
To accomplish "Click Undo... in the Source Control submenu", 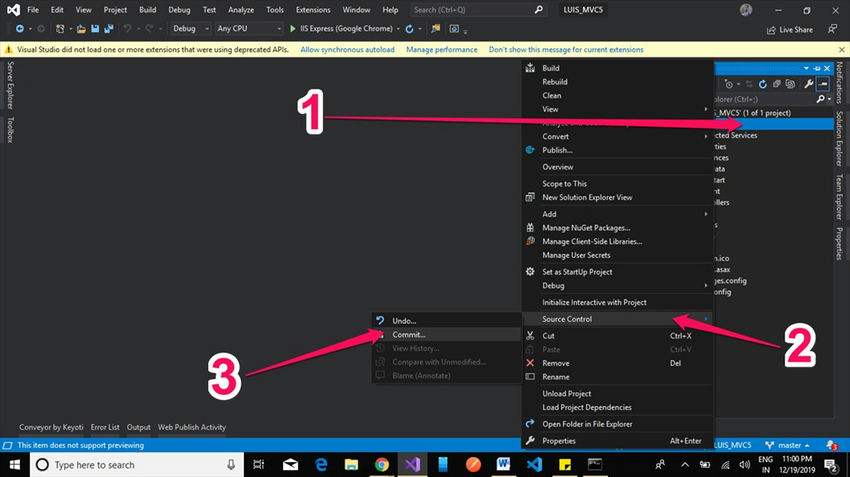I will click(447, 321).
